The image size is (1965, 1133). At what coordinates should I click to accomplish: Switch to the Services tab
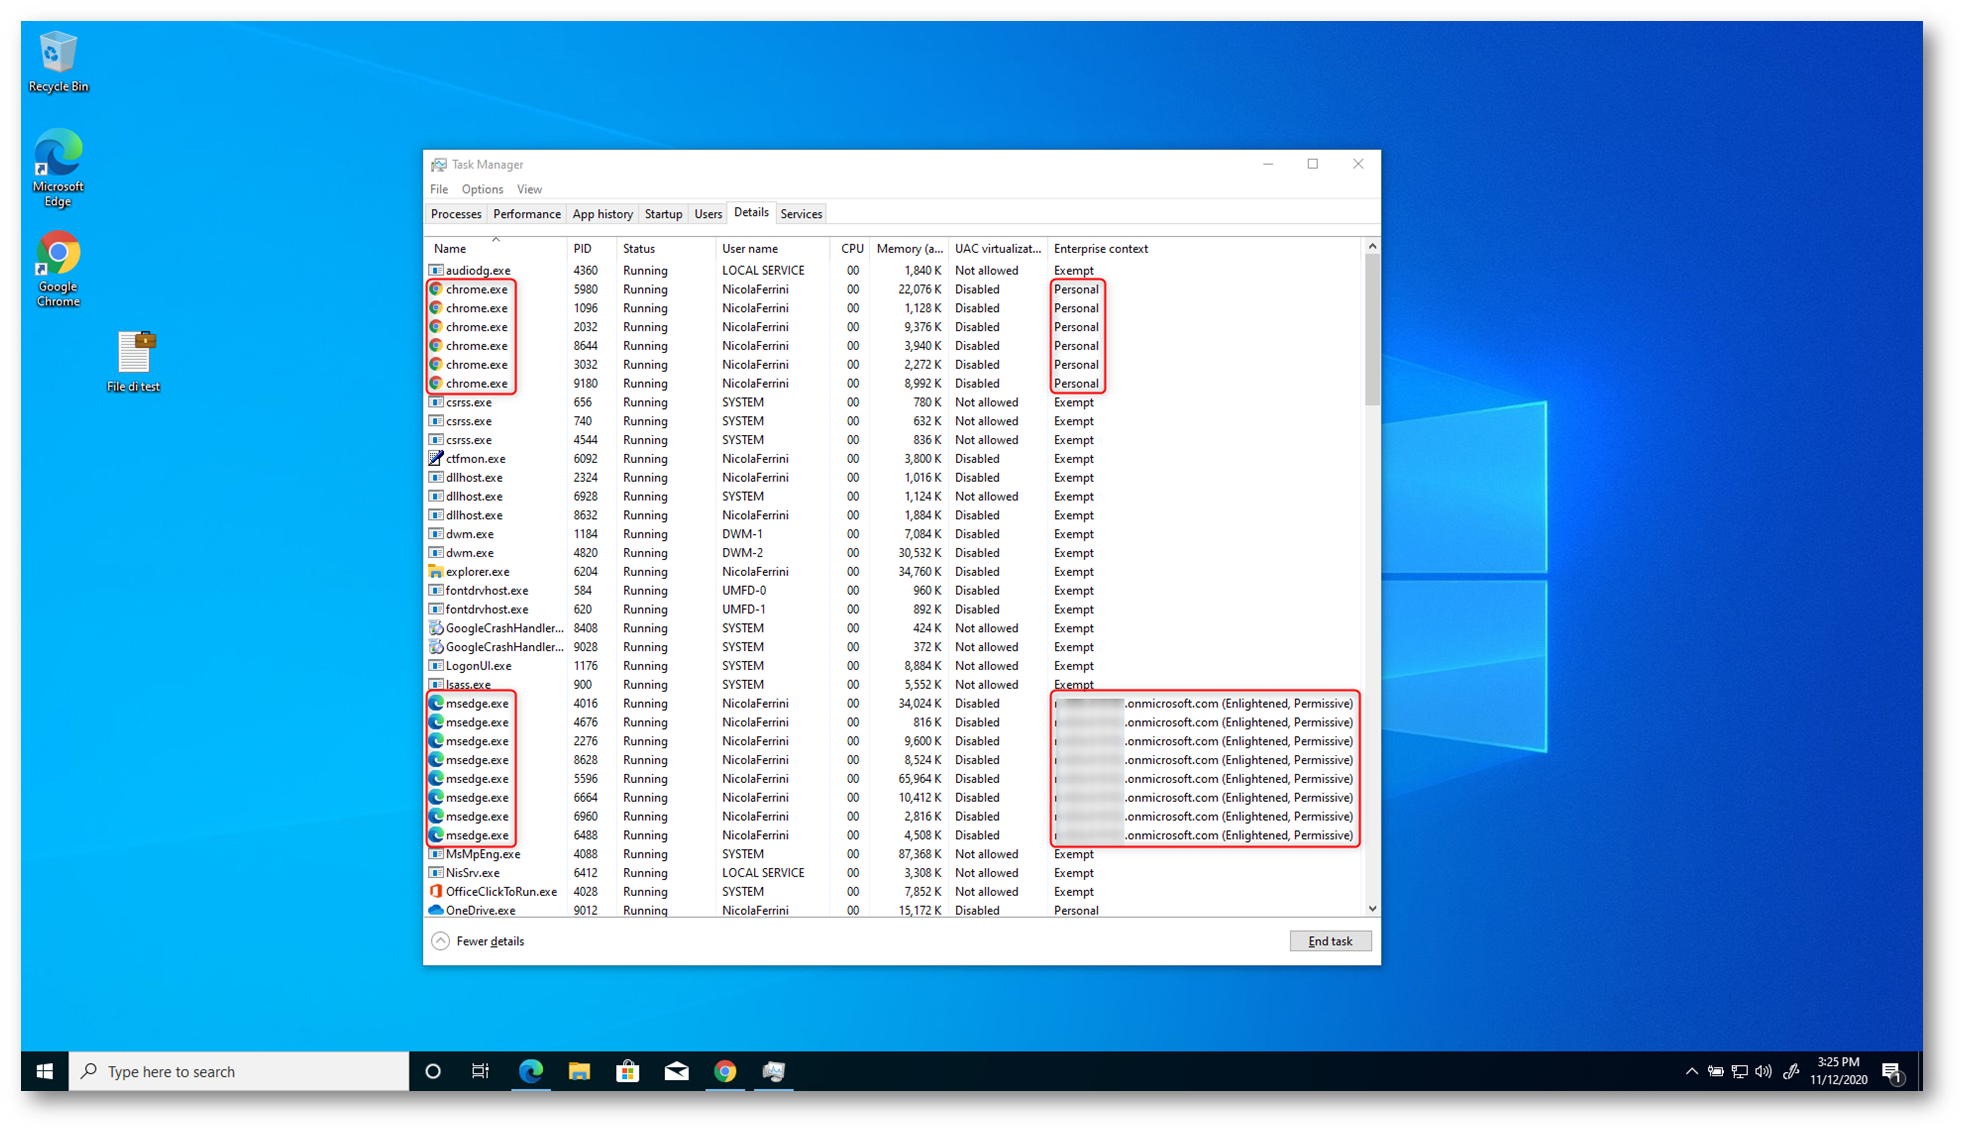(x=801, y=214)
